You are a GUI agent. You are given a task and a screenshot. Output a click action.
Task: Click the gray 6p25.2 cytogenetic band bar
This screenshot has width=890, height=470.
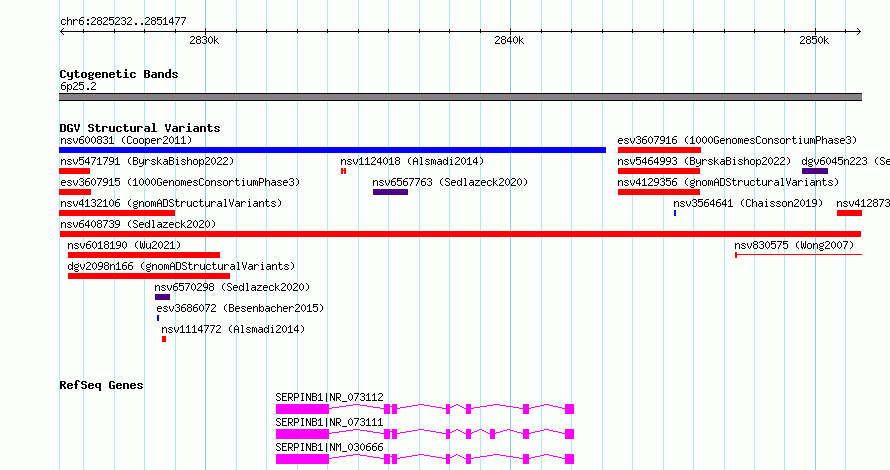[460, 97]
